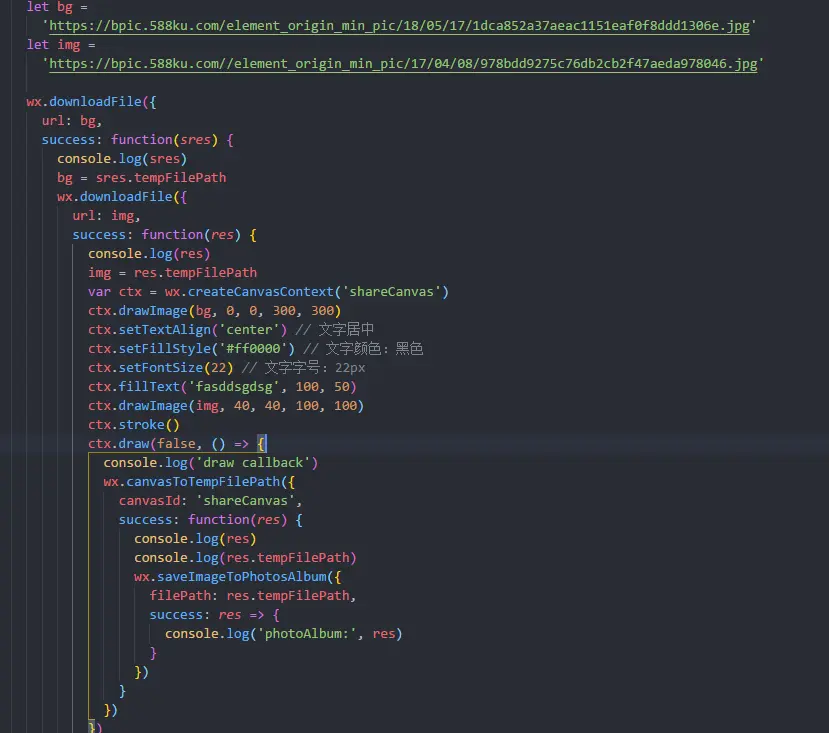Click console.log('photoAlbum:', res) line
The image size is (829, 733).
tap(283, 635)
